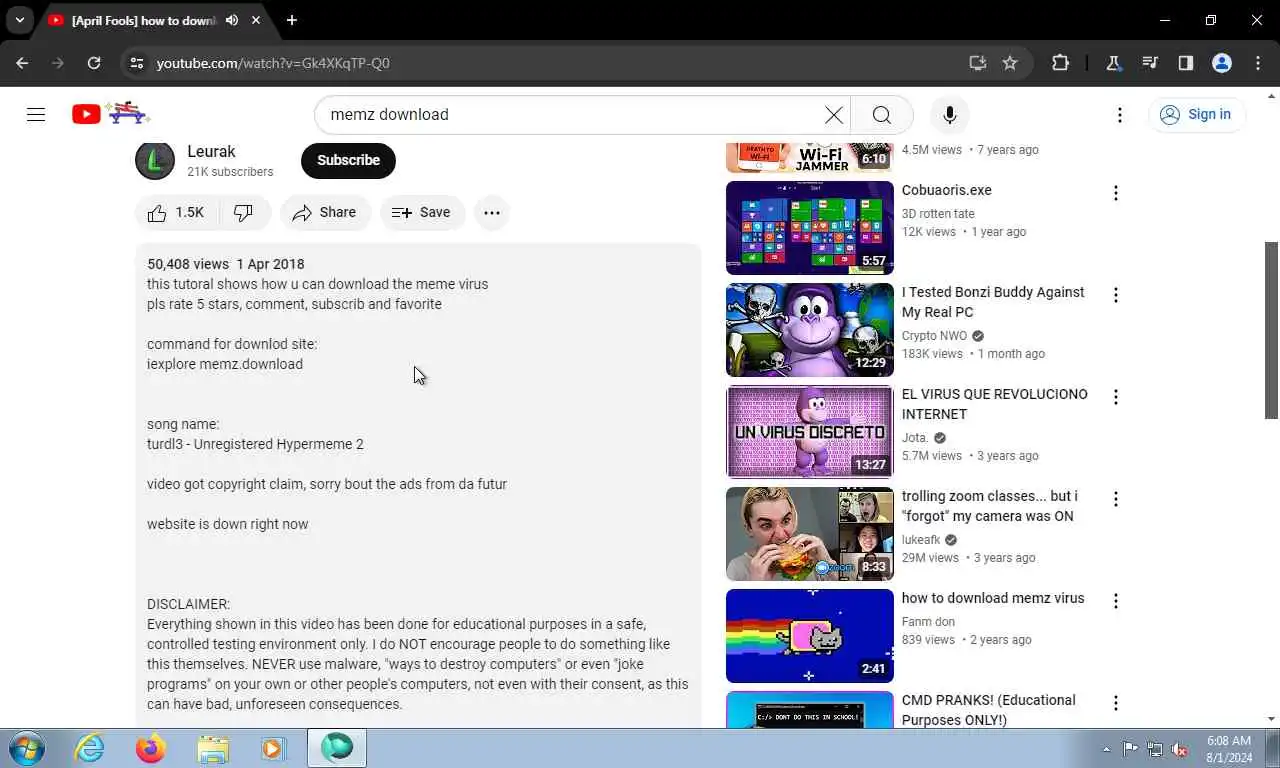Save the video to a playlist
The height and width of the screenshot is (768, 1280).
tap(422, 212)
